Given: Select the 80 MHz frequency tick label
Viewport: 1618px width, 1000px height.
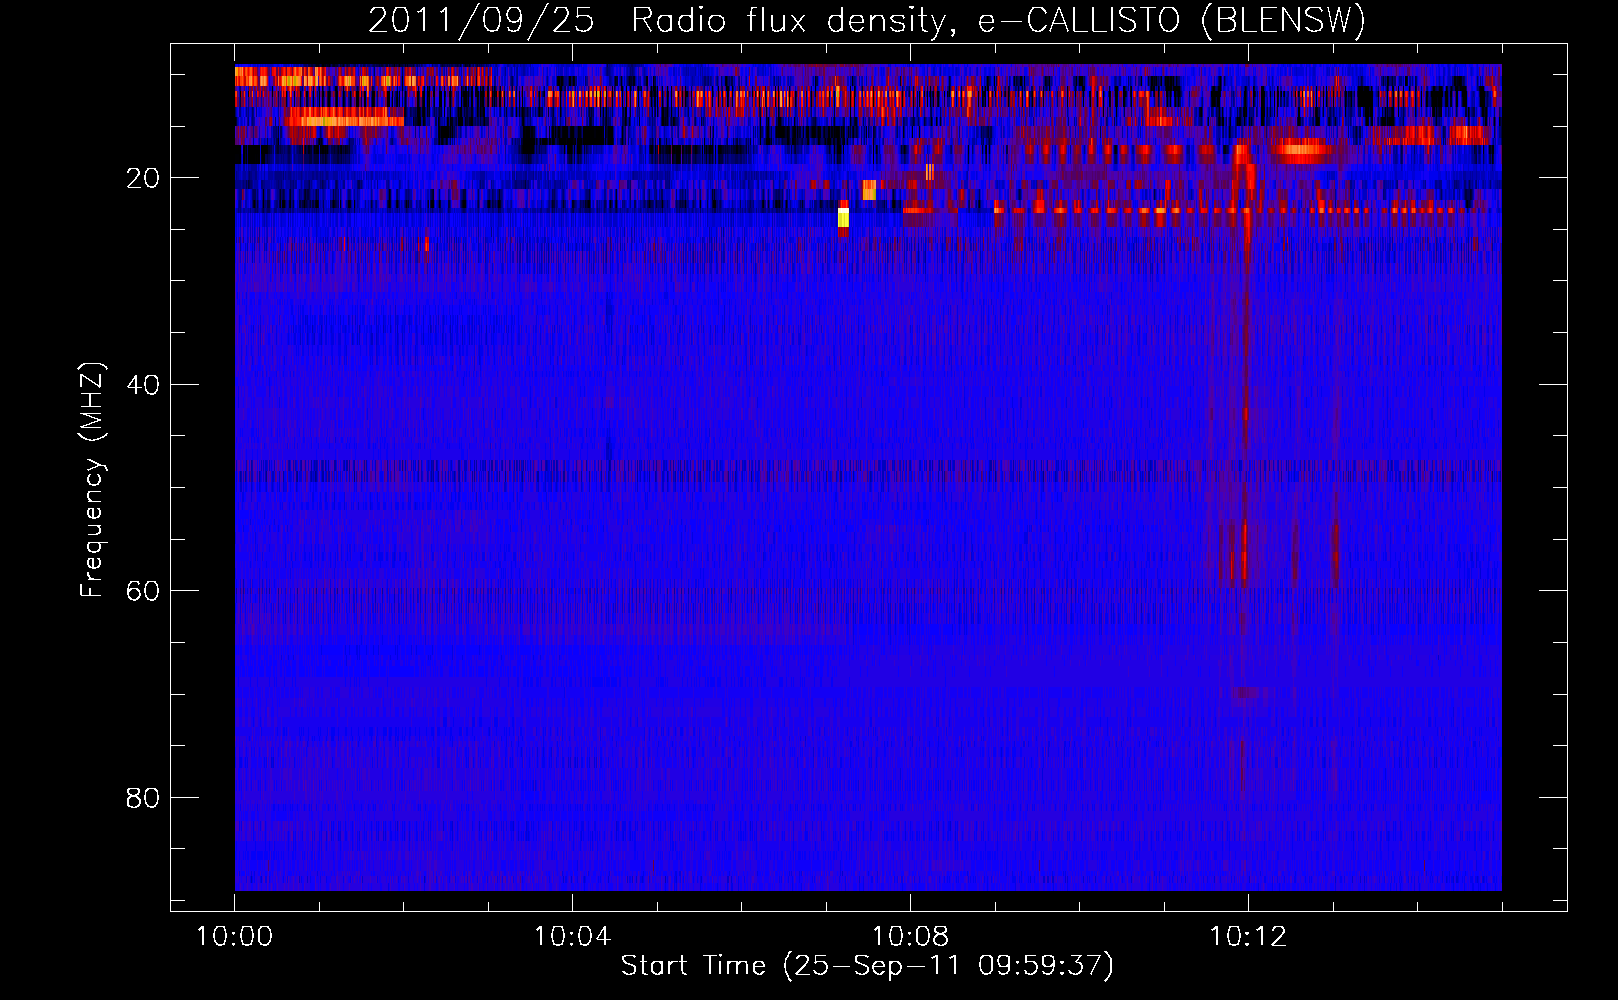Looking at the screenshot, I should (144, 798).
